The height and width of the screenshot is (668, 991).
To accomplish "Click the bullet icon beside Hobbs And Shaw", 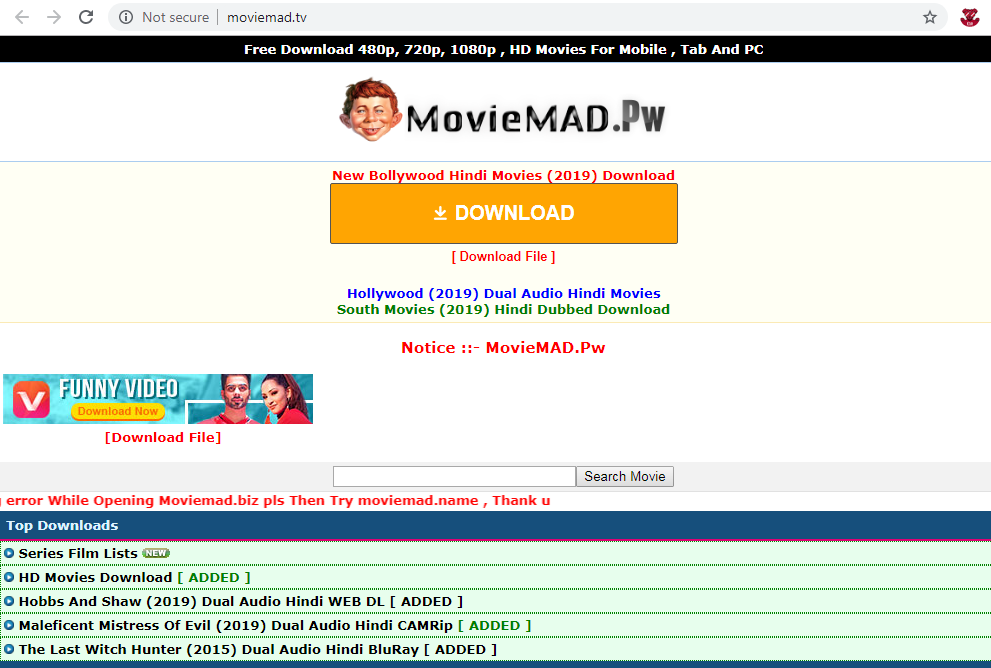I will pyautogui.click(x=9, y=601).
